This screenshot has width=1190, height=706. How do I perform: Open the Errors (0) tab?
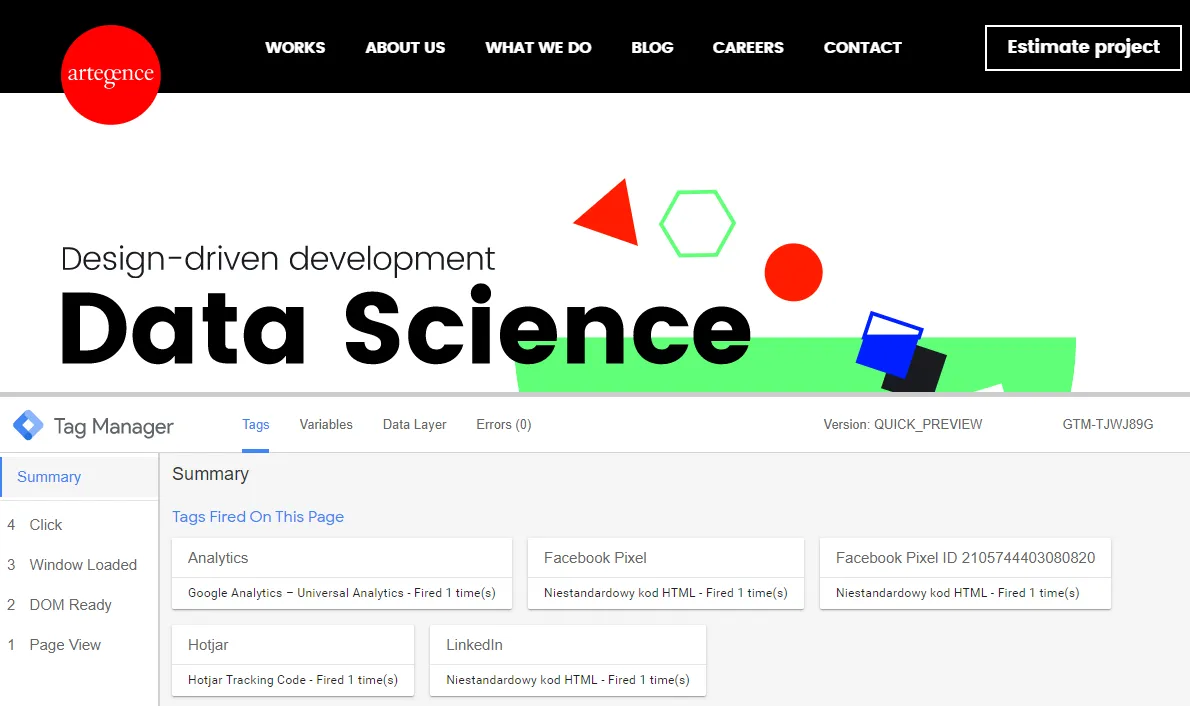(x=503, y=425)
